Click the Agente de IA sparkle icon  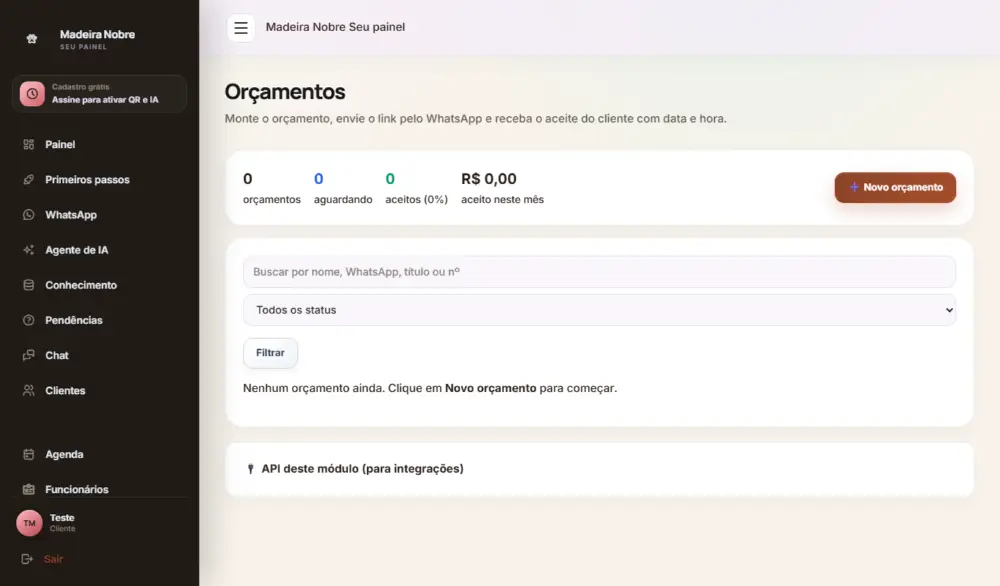(29, 250)
